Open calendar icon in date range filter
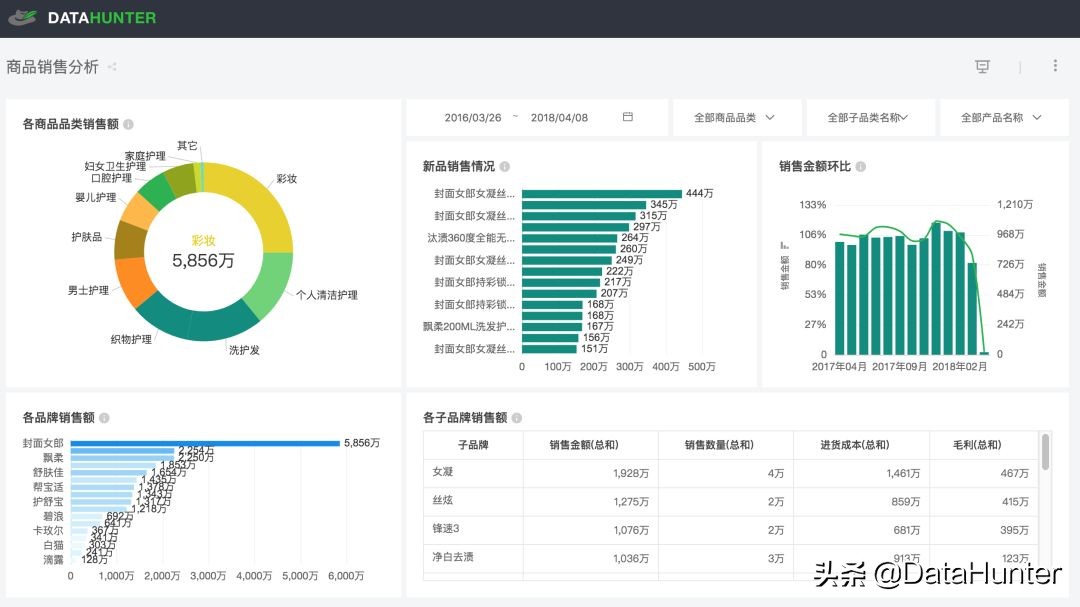 (x=628, y=117)
